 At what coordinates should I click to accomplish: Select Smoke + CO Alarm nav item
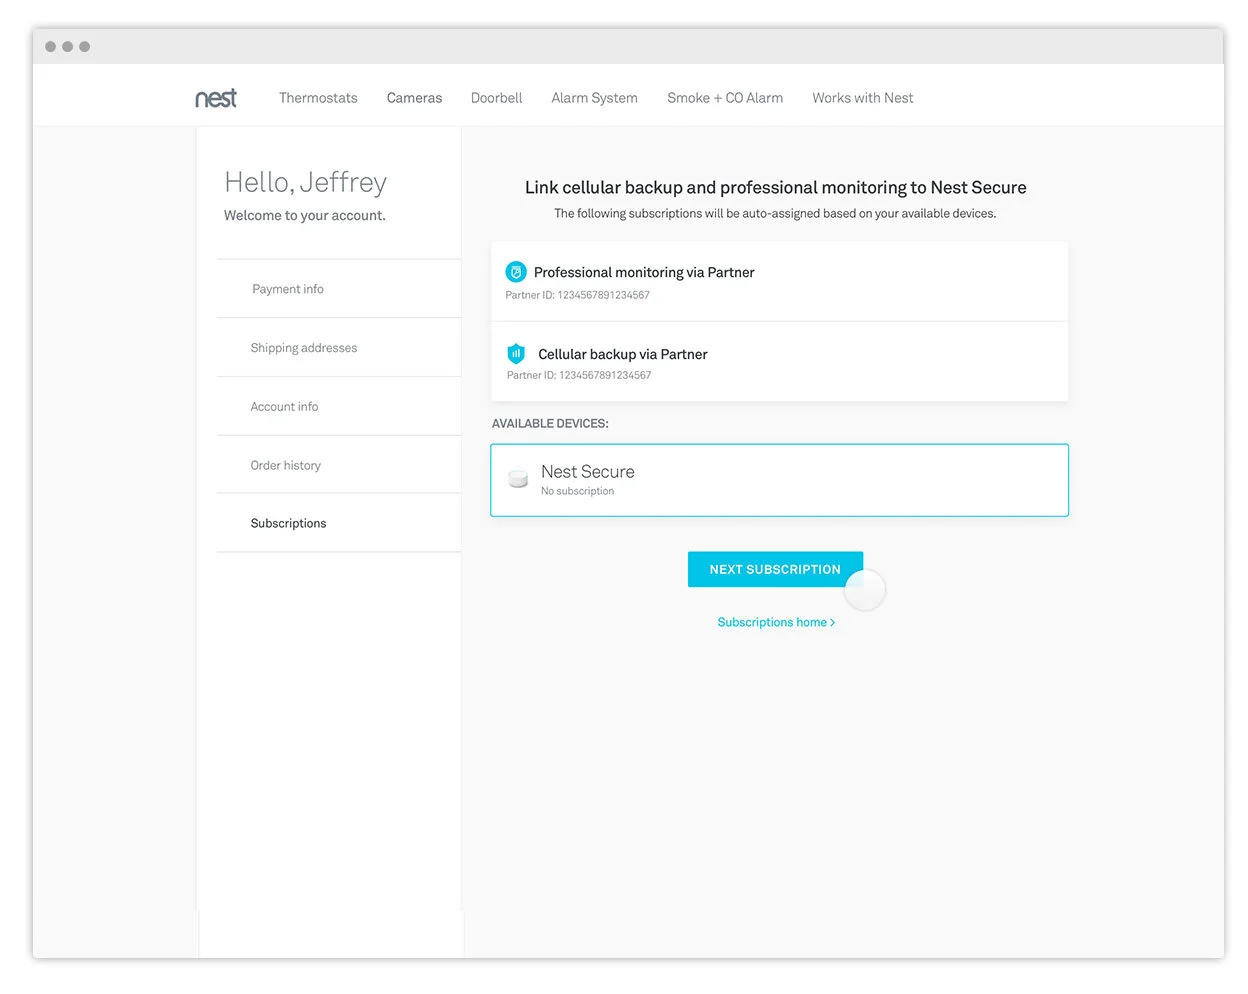725,98
